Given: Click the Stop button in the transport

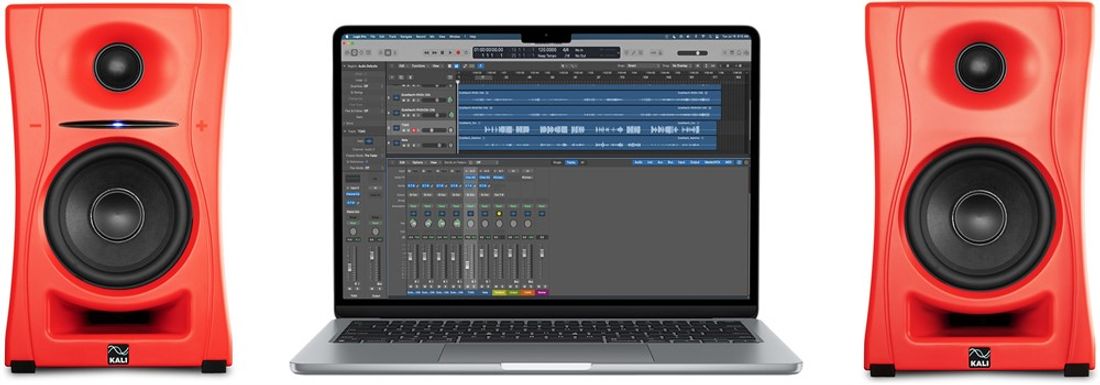Looking at the screenshot, I should coord(442,52).
